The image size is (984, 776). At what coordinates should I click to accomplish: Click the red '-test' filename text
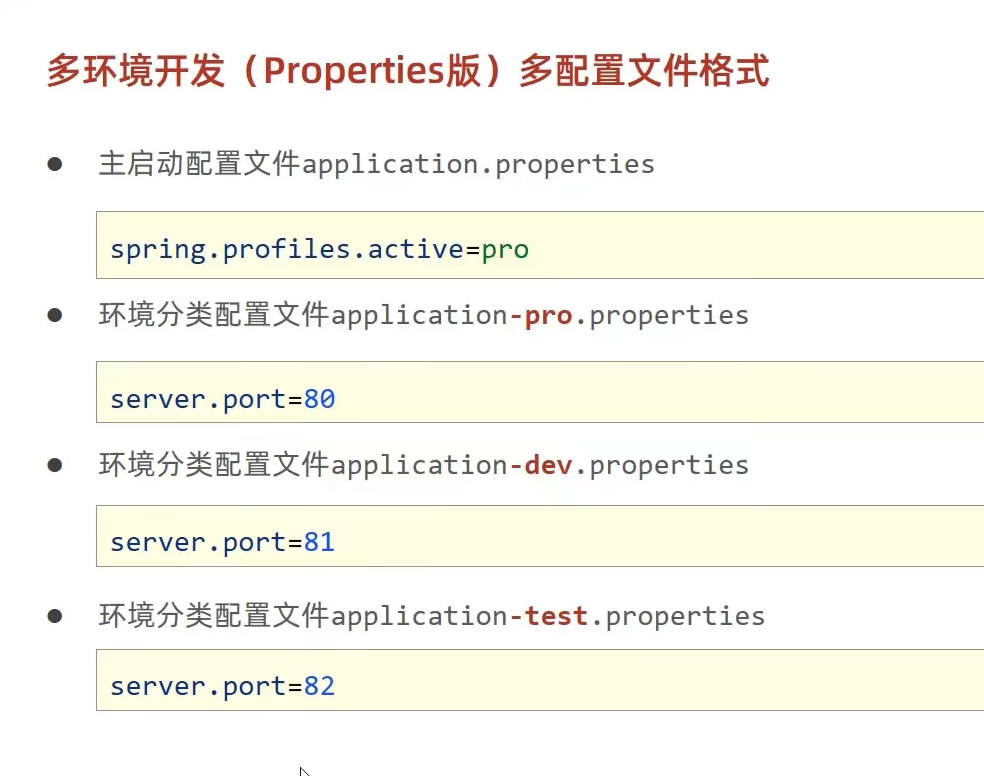(549, 616)
